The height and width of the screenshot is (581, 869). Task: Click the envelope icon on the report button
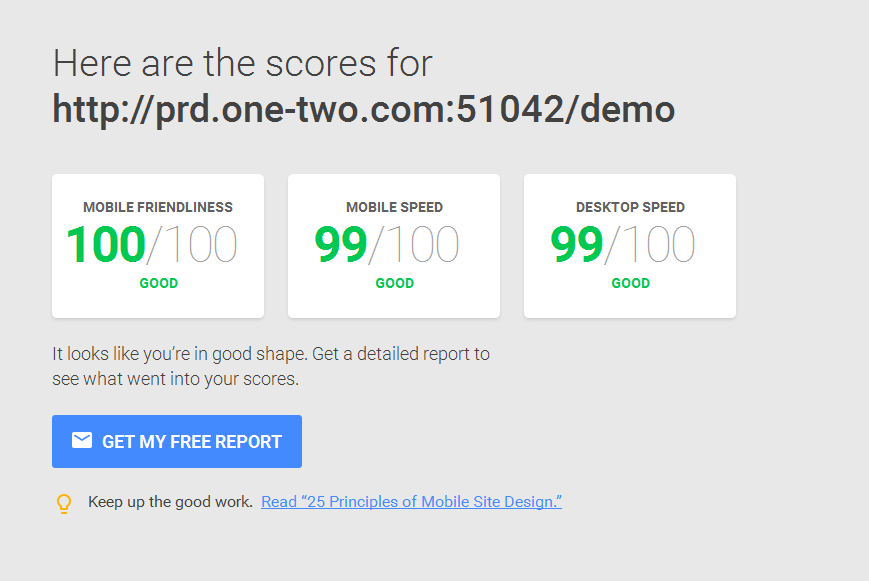pos(80,440)
